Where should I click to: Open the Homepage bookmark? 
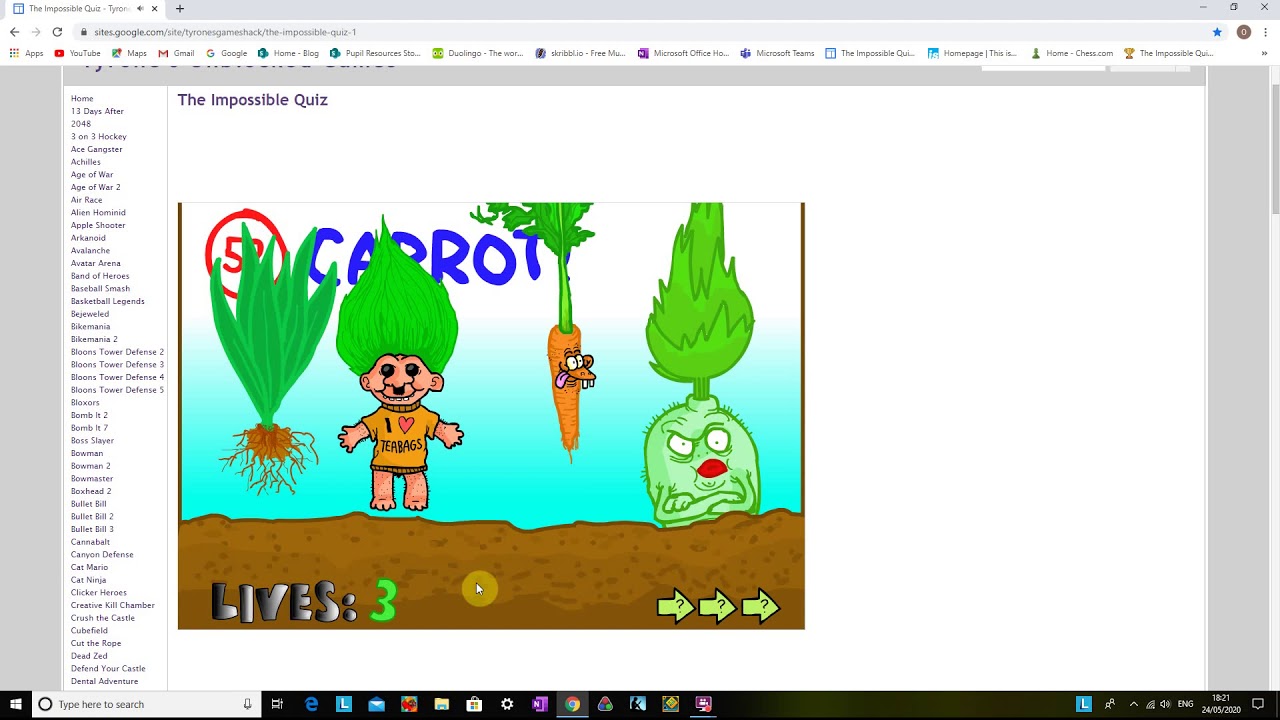tap(972, 53)
